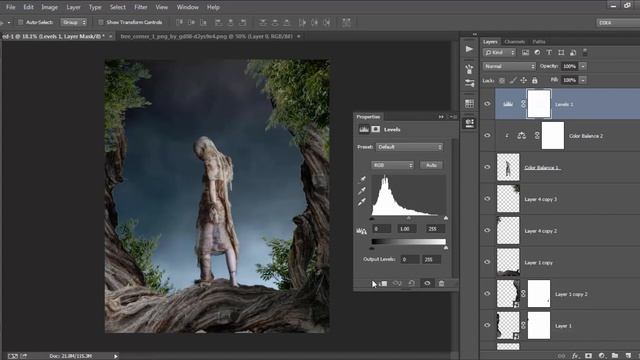Hide the Layer 1 copy 2 layer

(487, 293)
